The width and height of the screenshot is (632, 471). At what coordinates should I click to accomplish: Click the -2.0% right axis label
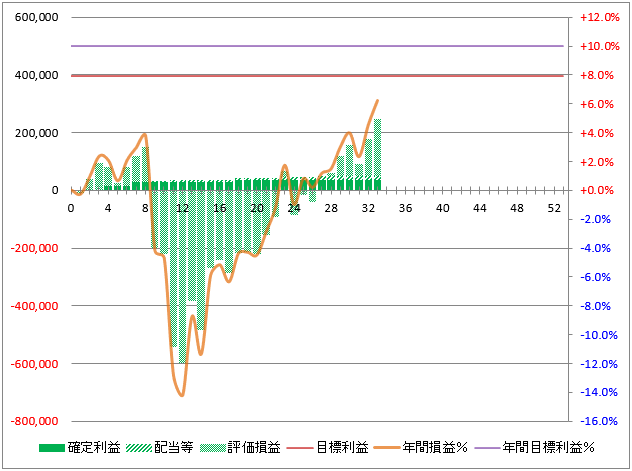click(x=596, y=219)
